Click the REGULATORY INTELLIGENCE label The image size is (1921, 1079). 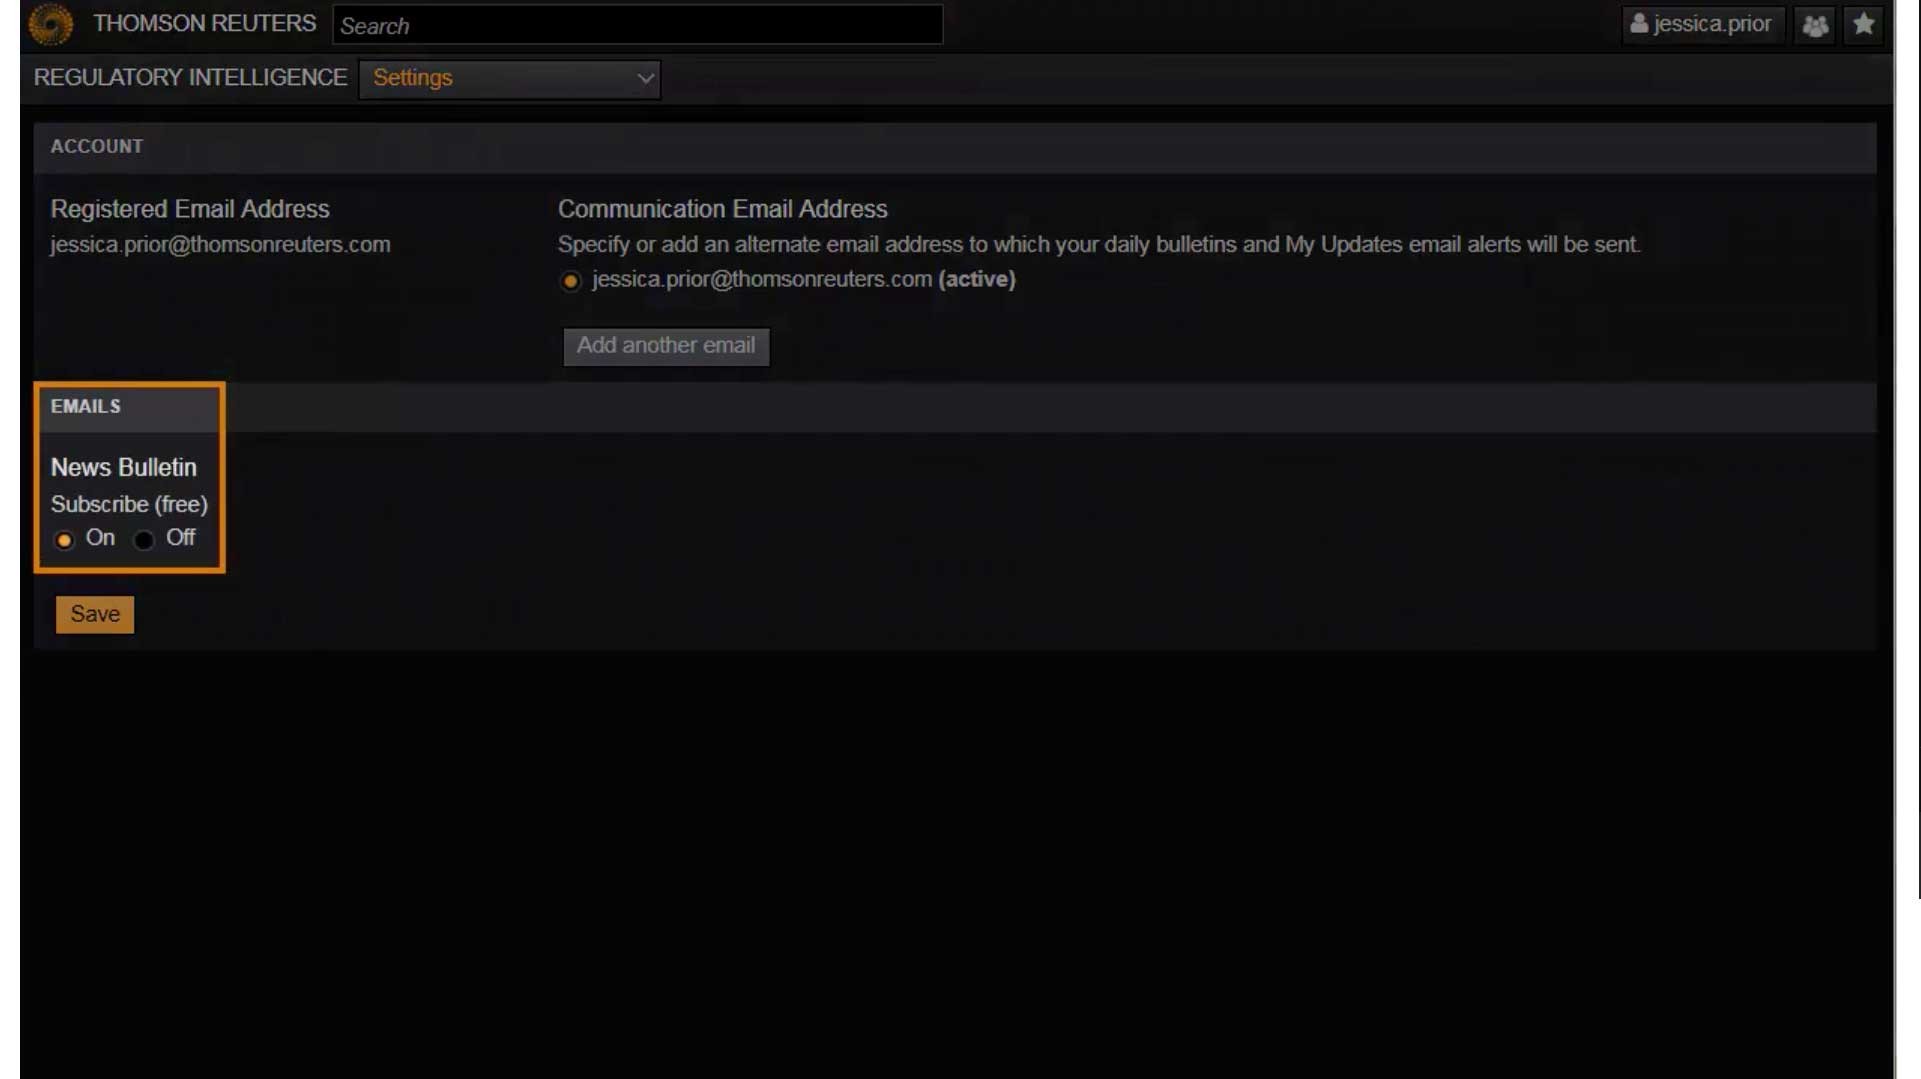click(x=190, y=78)
